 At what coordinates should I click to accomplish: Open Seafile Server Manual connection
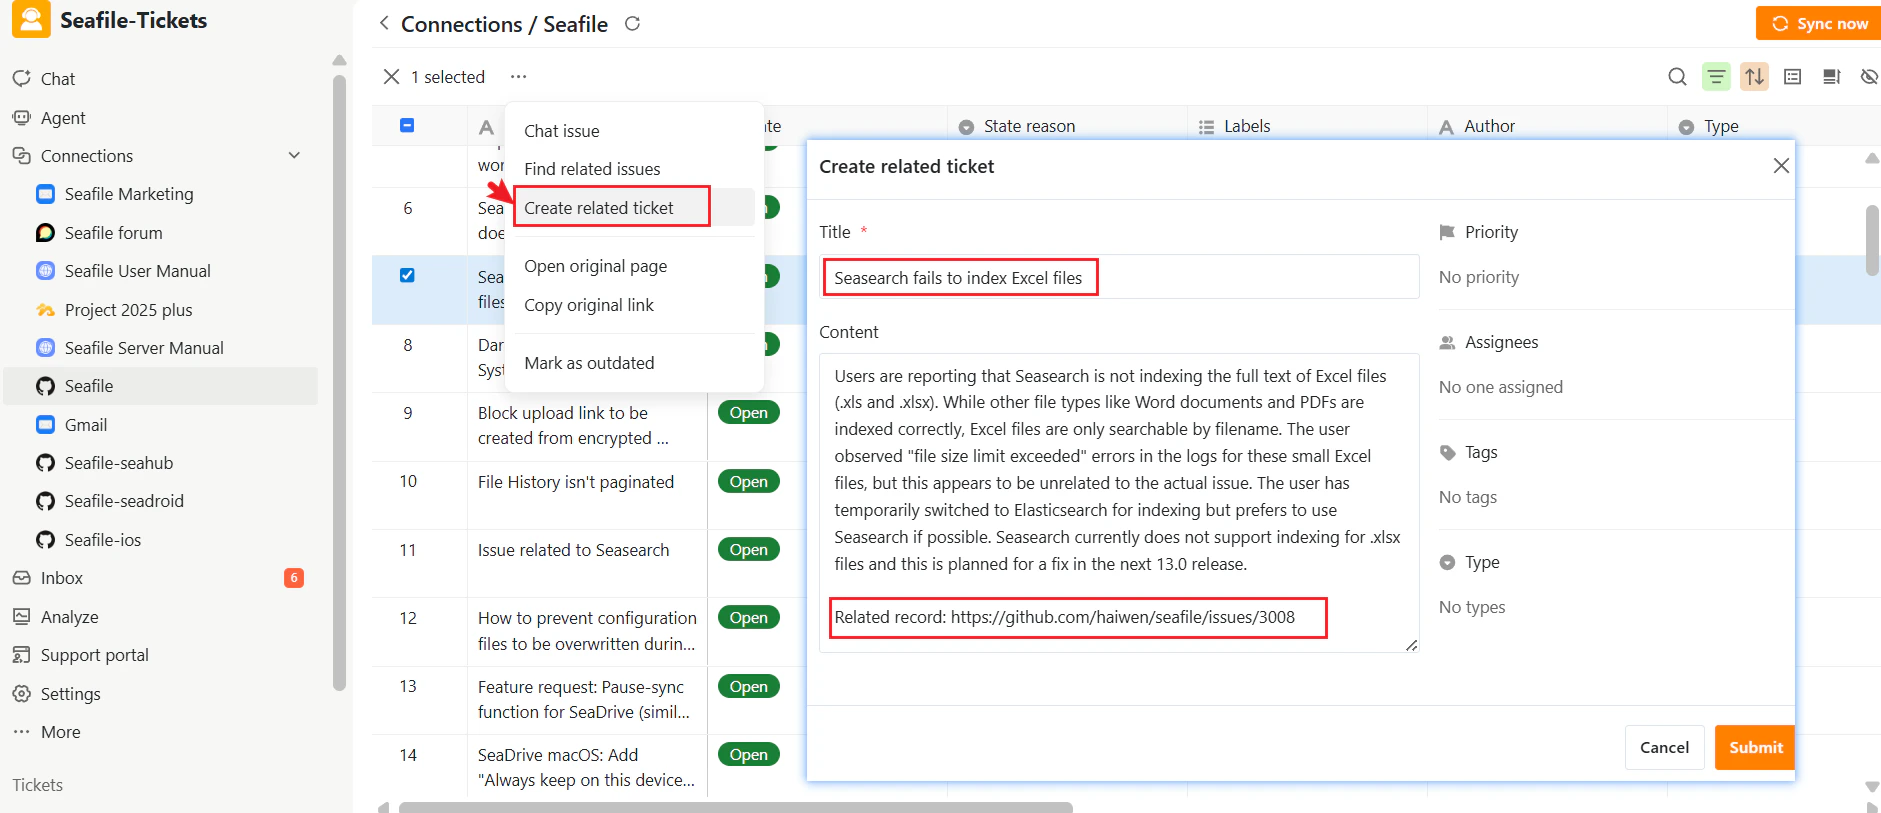click(144, 348)
